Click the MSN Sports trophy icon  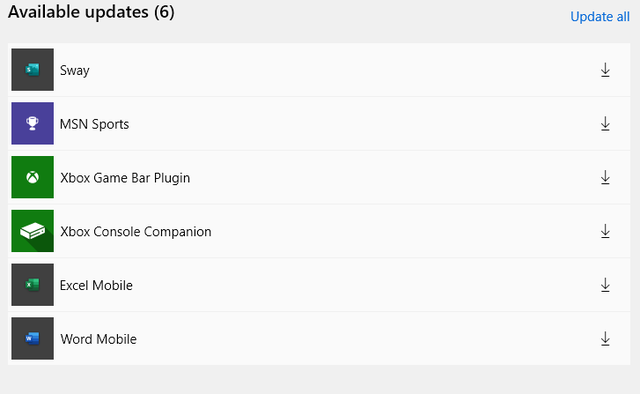pyautogui.click(x=33, y=123)
